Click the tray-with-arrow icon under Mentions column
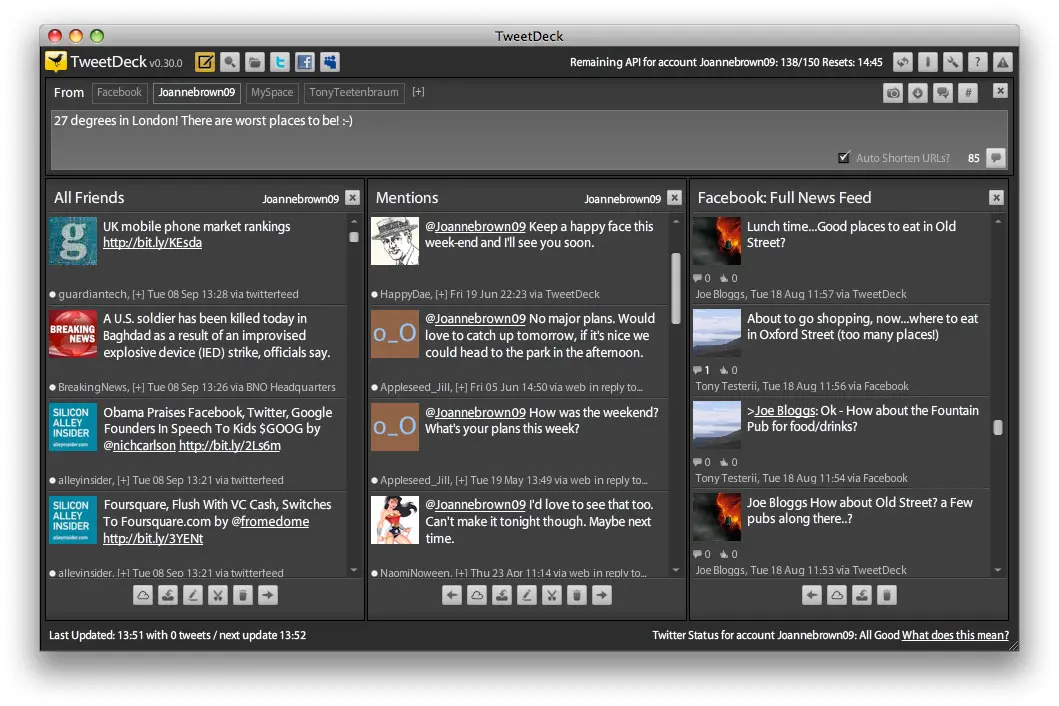The width and height of the screenshot is (1059, 706). (x=502, y=595)
